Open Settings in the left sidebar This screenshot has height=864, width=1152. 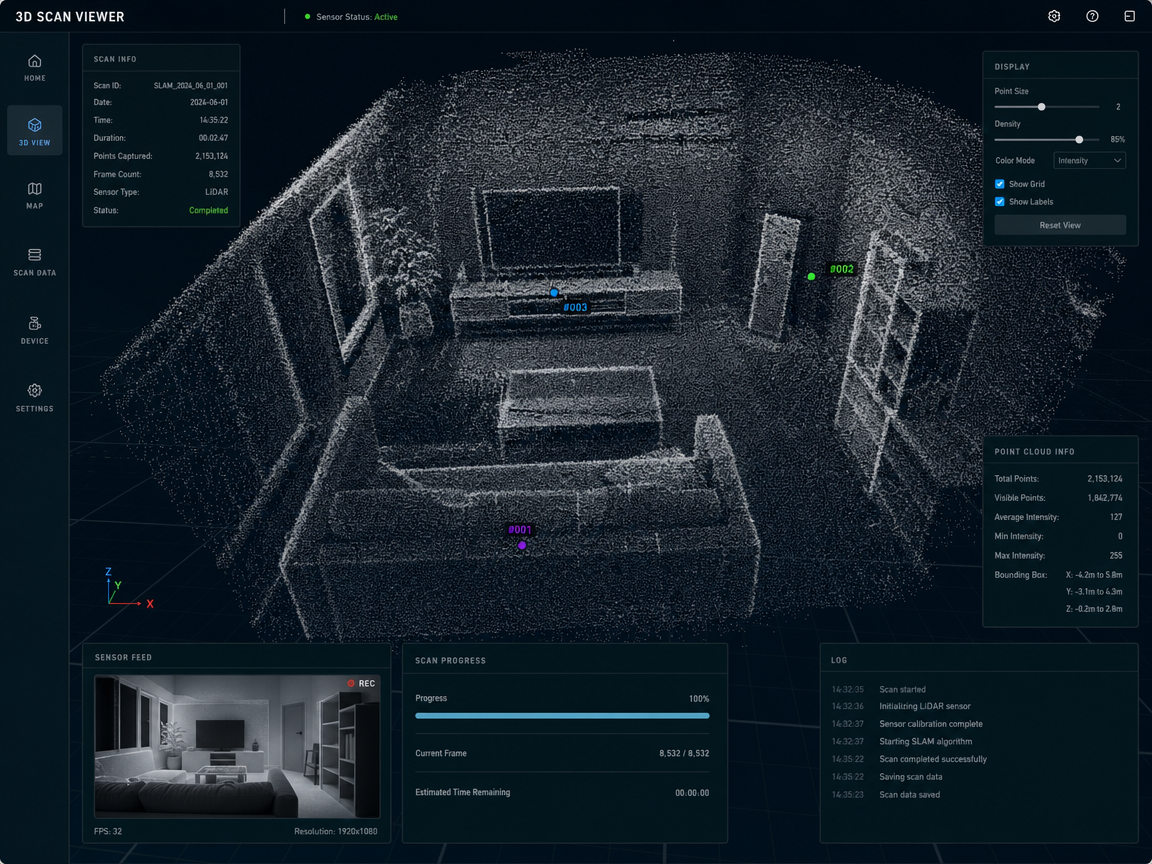[35, 390]
